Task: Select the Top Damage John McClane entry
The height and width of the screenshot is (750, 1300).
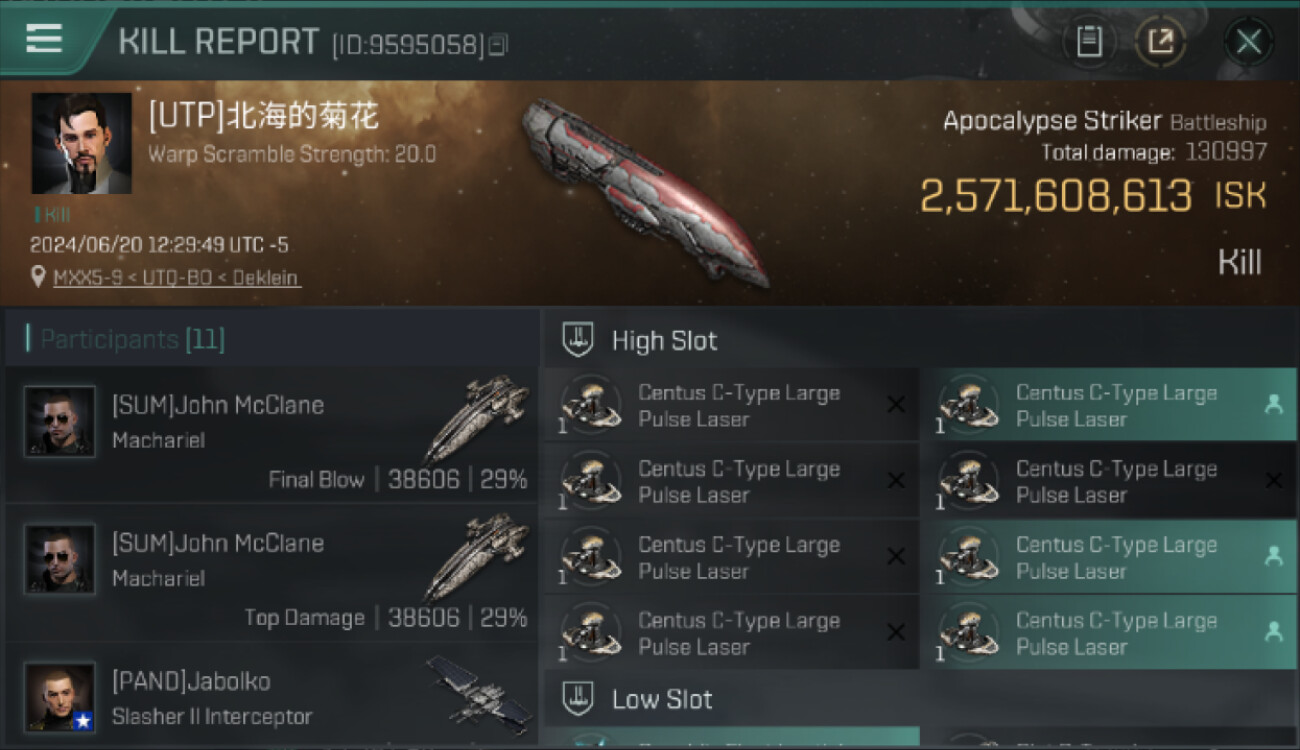Action: tap(272, 573)
